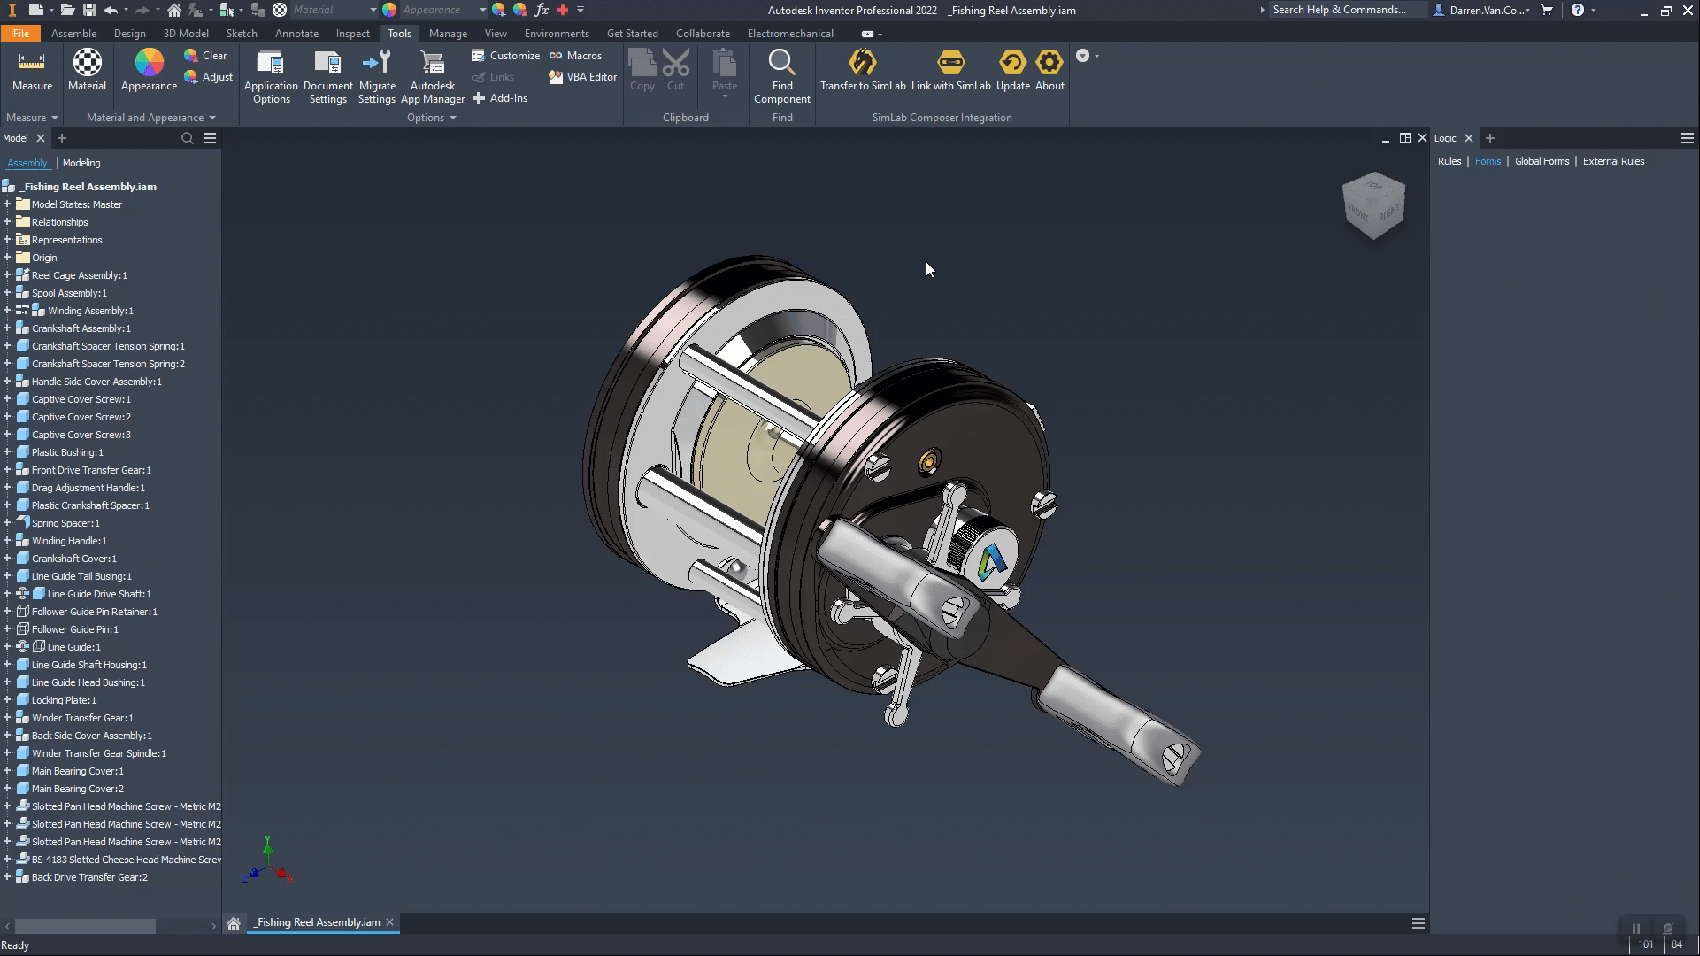
Task: Click the ViewCube navigation cube
Action: [x=1373, y=205]
